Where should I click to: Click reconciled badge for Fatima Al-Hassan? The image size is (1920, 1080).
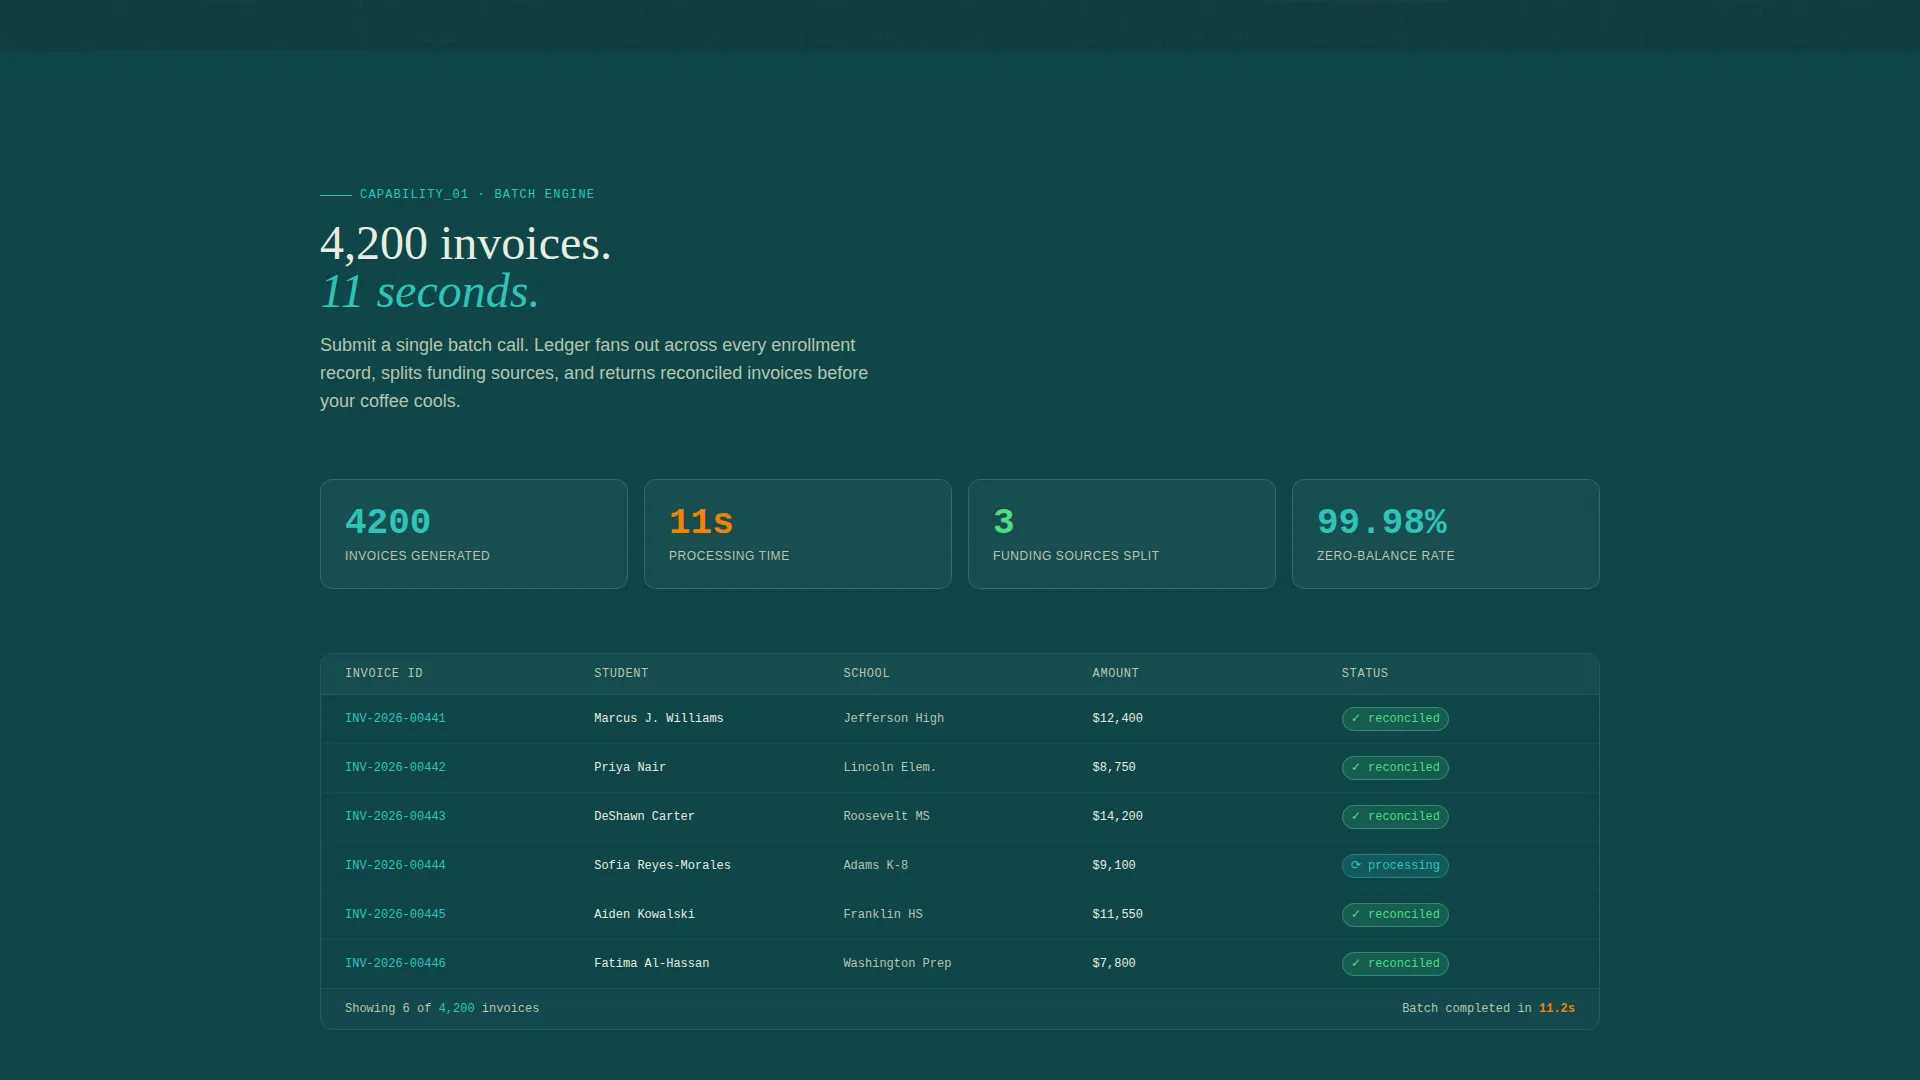(x=1395, y=963)
